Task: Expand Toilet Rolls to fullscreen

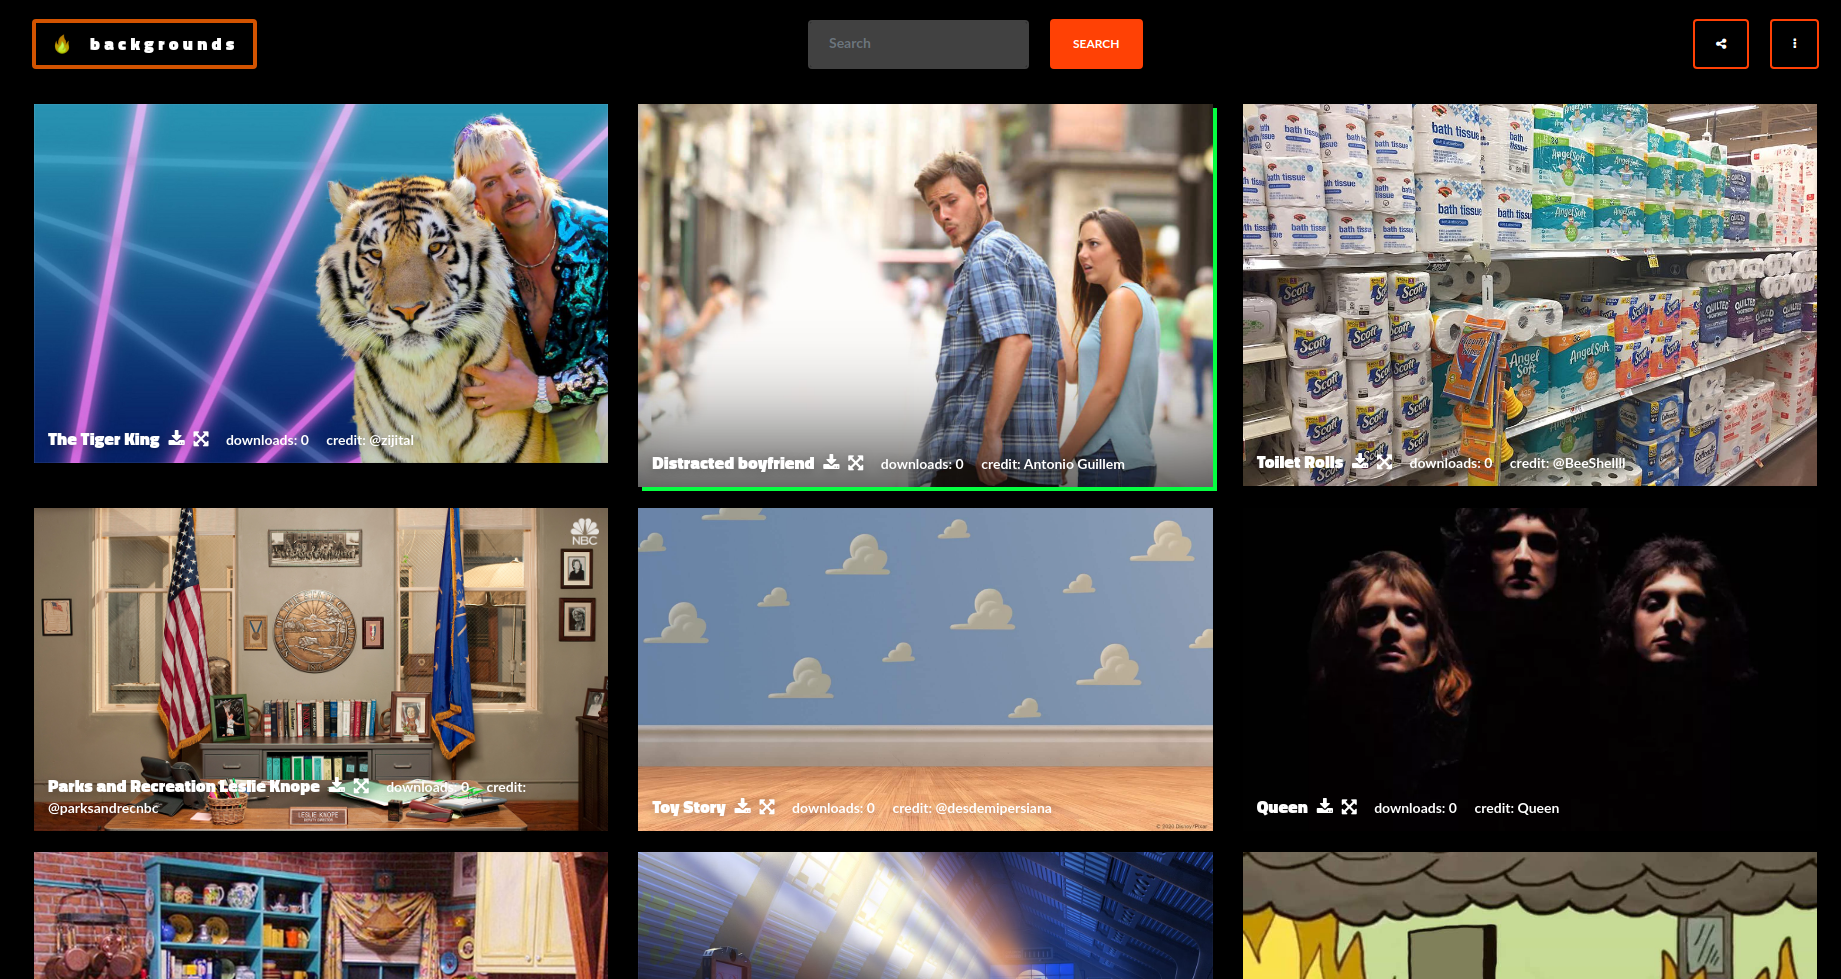Action: pos(1384,461)
